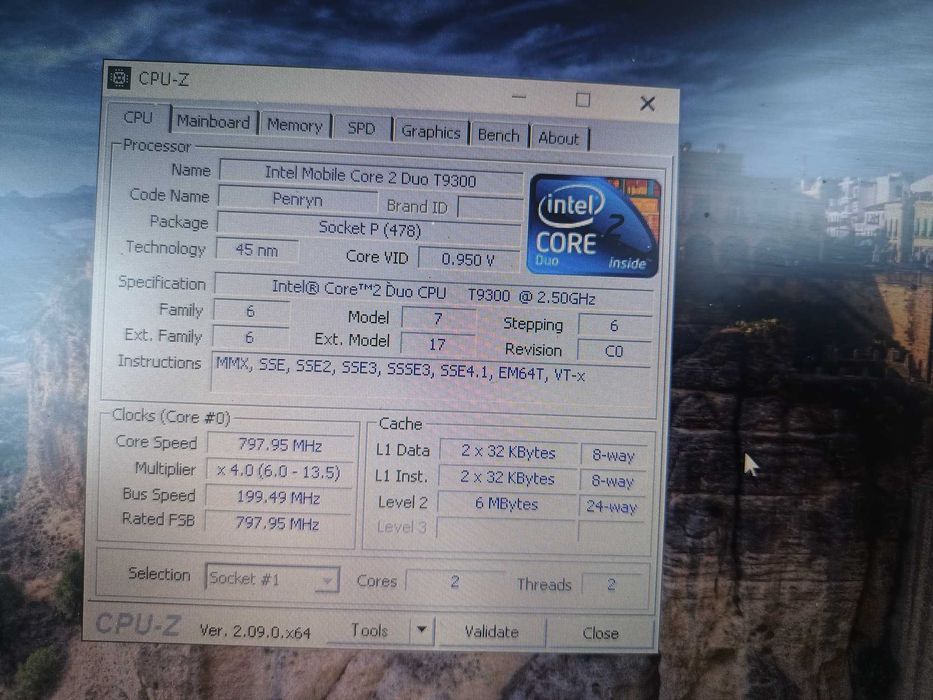
Task: Open the Tools dropdown arrow
Action: pos(422,629)
